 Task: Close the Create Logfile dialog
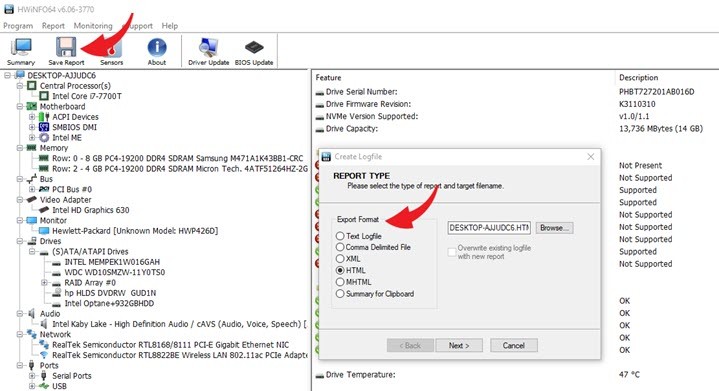591,157
